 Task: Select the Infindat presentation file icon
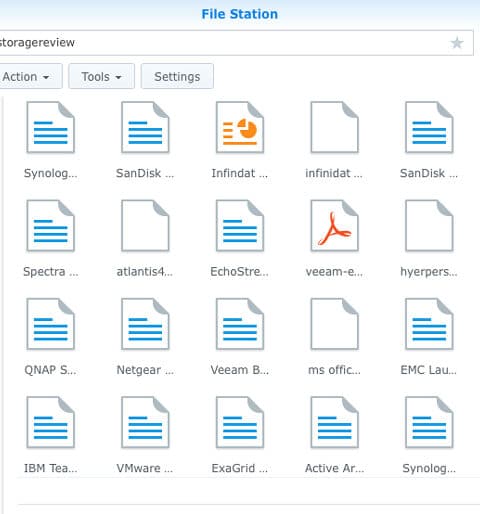240,127
